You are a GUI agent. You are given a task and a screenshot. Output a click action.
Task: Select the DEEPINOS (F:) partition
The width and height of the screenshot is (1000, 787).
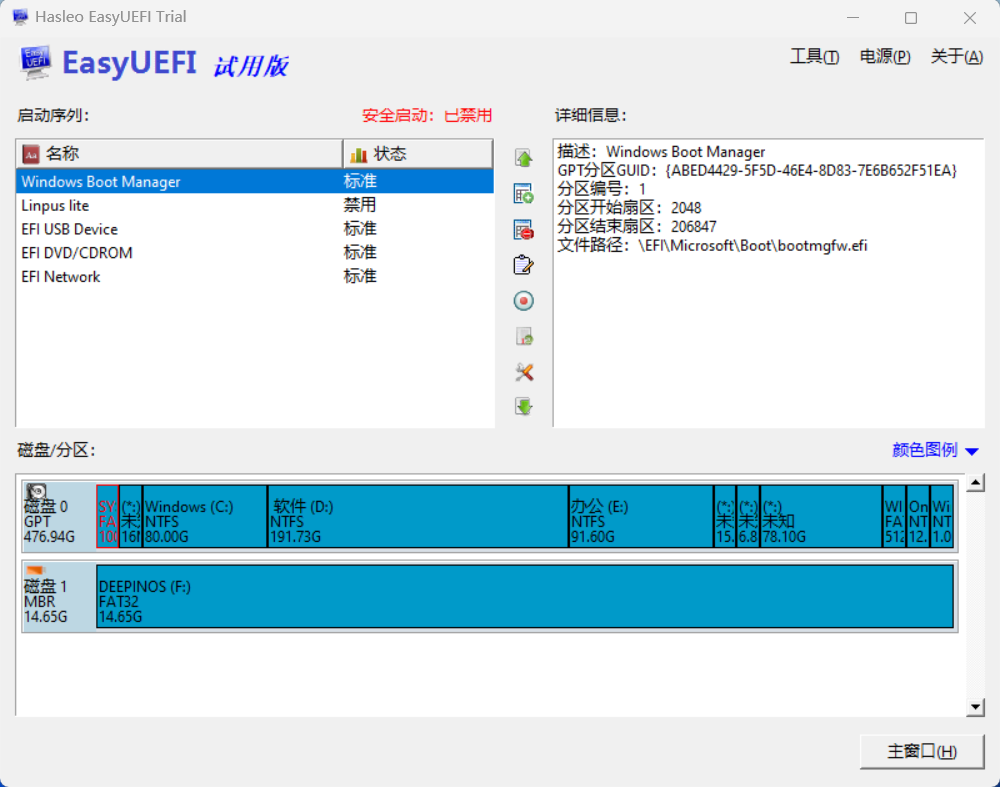click(x=525, y=596)
